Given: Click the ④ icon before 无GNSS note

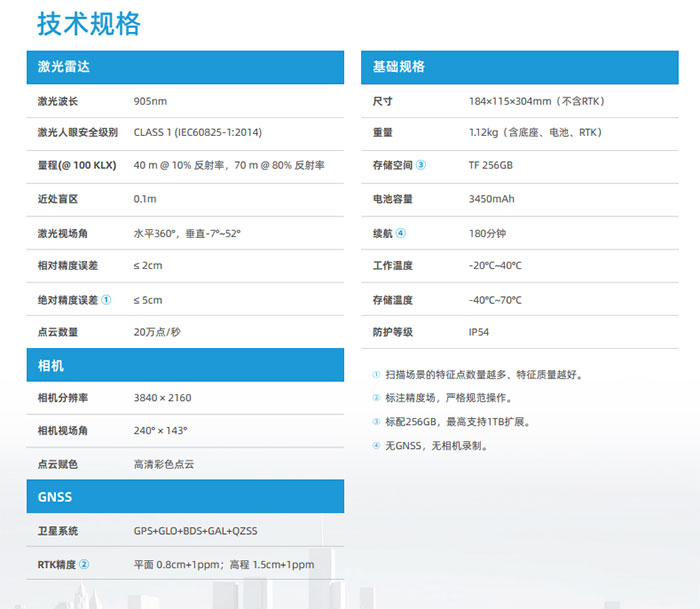Looking at the screenshot, I should click(x=376, y=446).
